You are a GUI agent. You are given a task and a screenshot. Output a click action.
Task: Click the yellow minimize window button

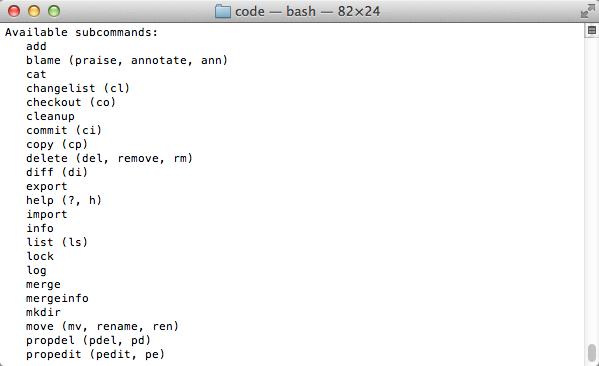click(34, 11)
